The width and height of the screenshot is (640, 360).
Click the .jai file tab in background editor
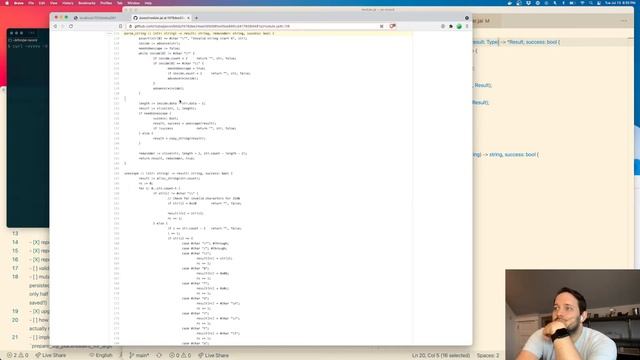pyautogui.click(x=482, y=21)
